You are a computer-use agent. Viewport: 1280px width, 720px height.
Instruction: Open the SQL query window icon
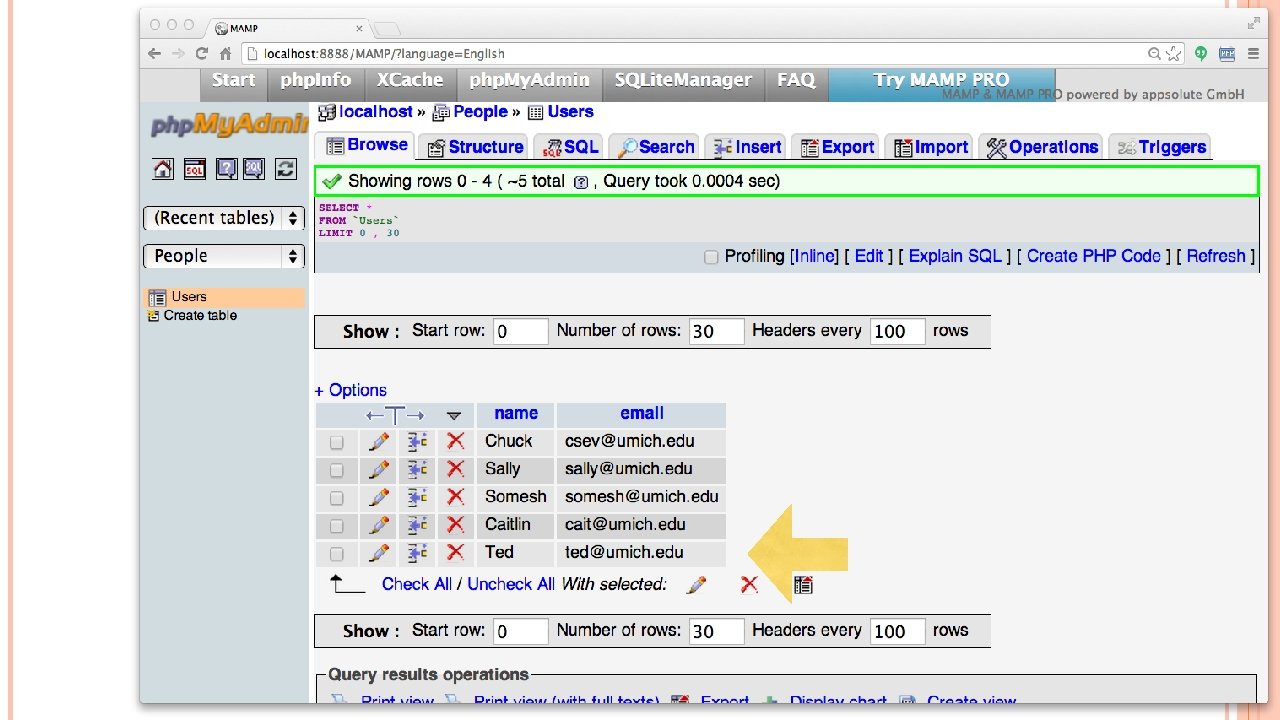pyautogui.click(x=194, y=169)
